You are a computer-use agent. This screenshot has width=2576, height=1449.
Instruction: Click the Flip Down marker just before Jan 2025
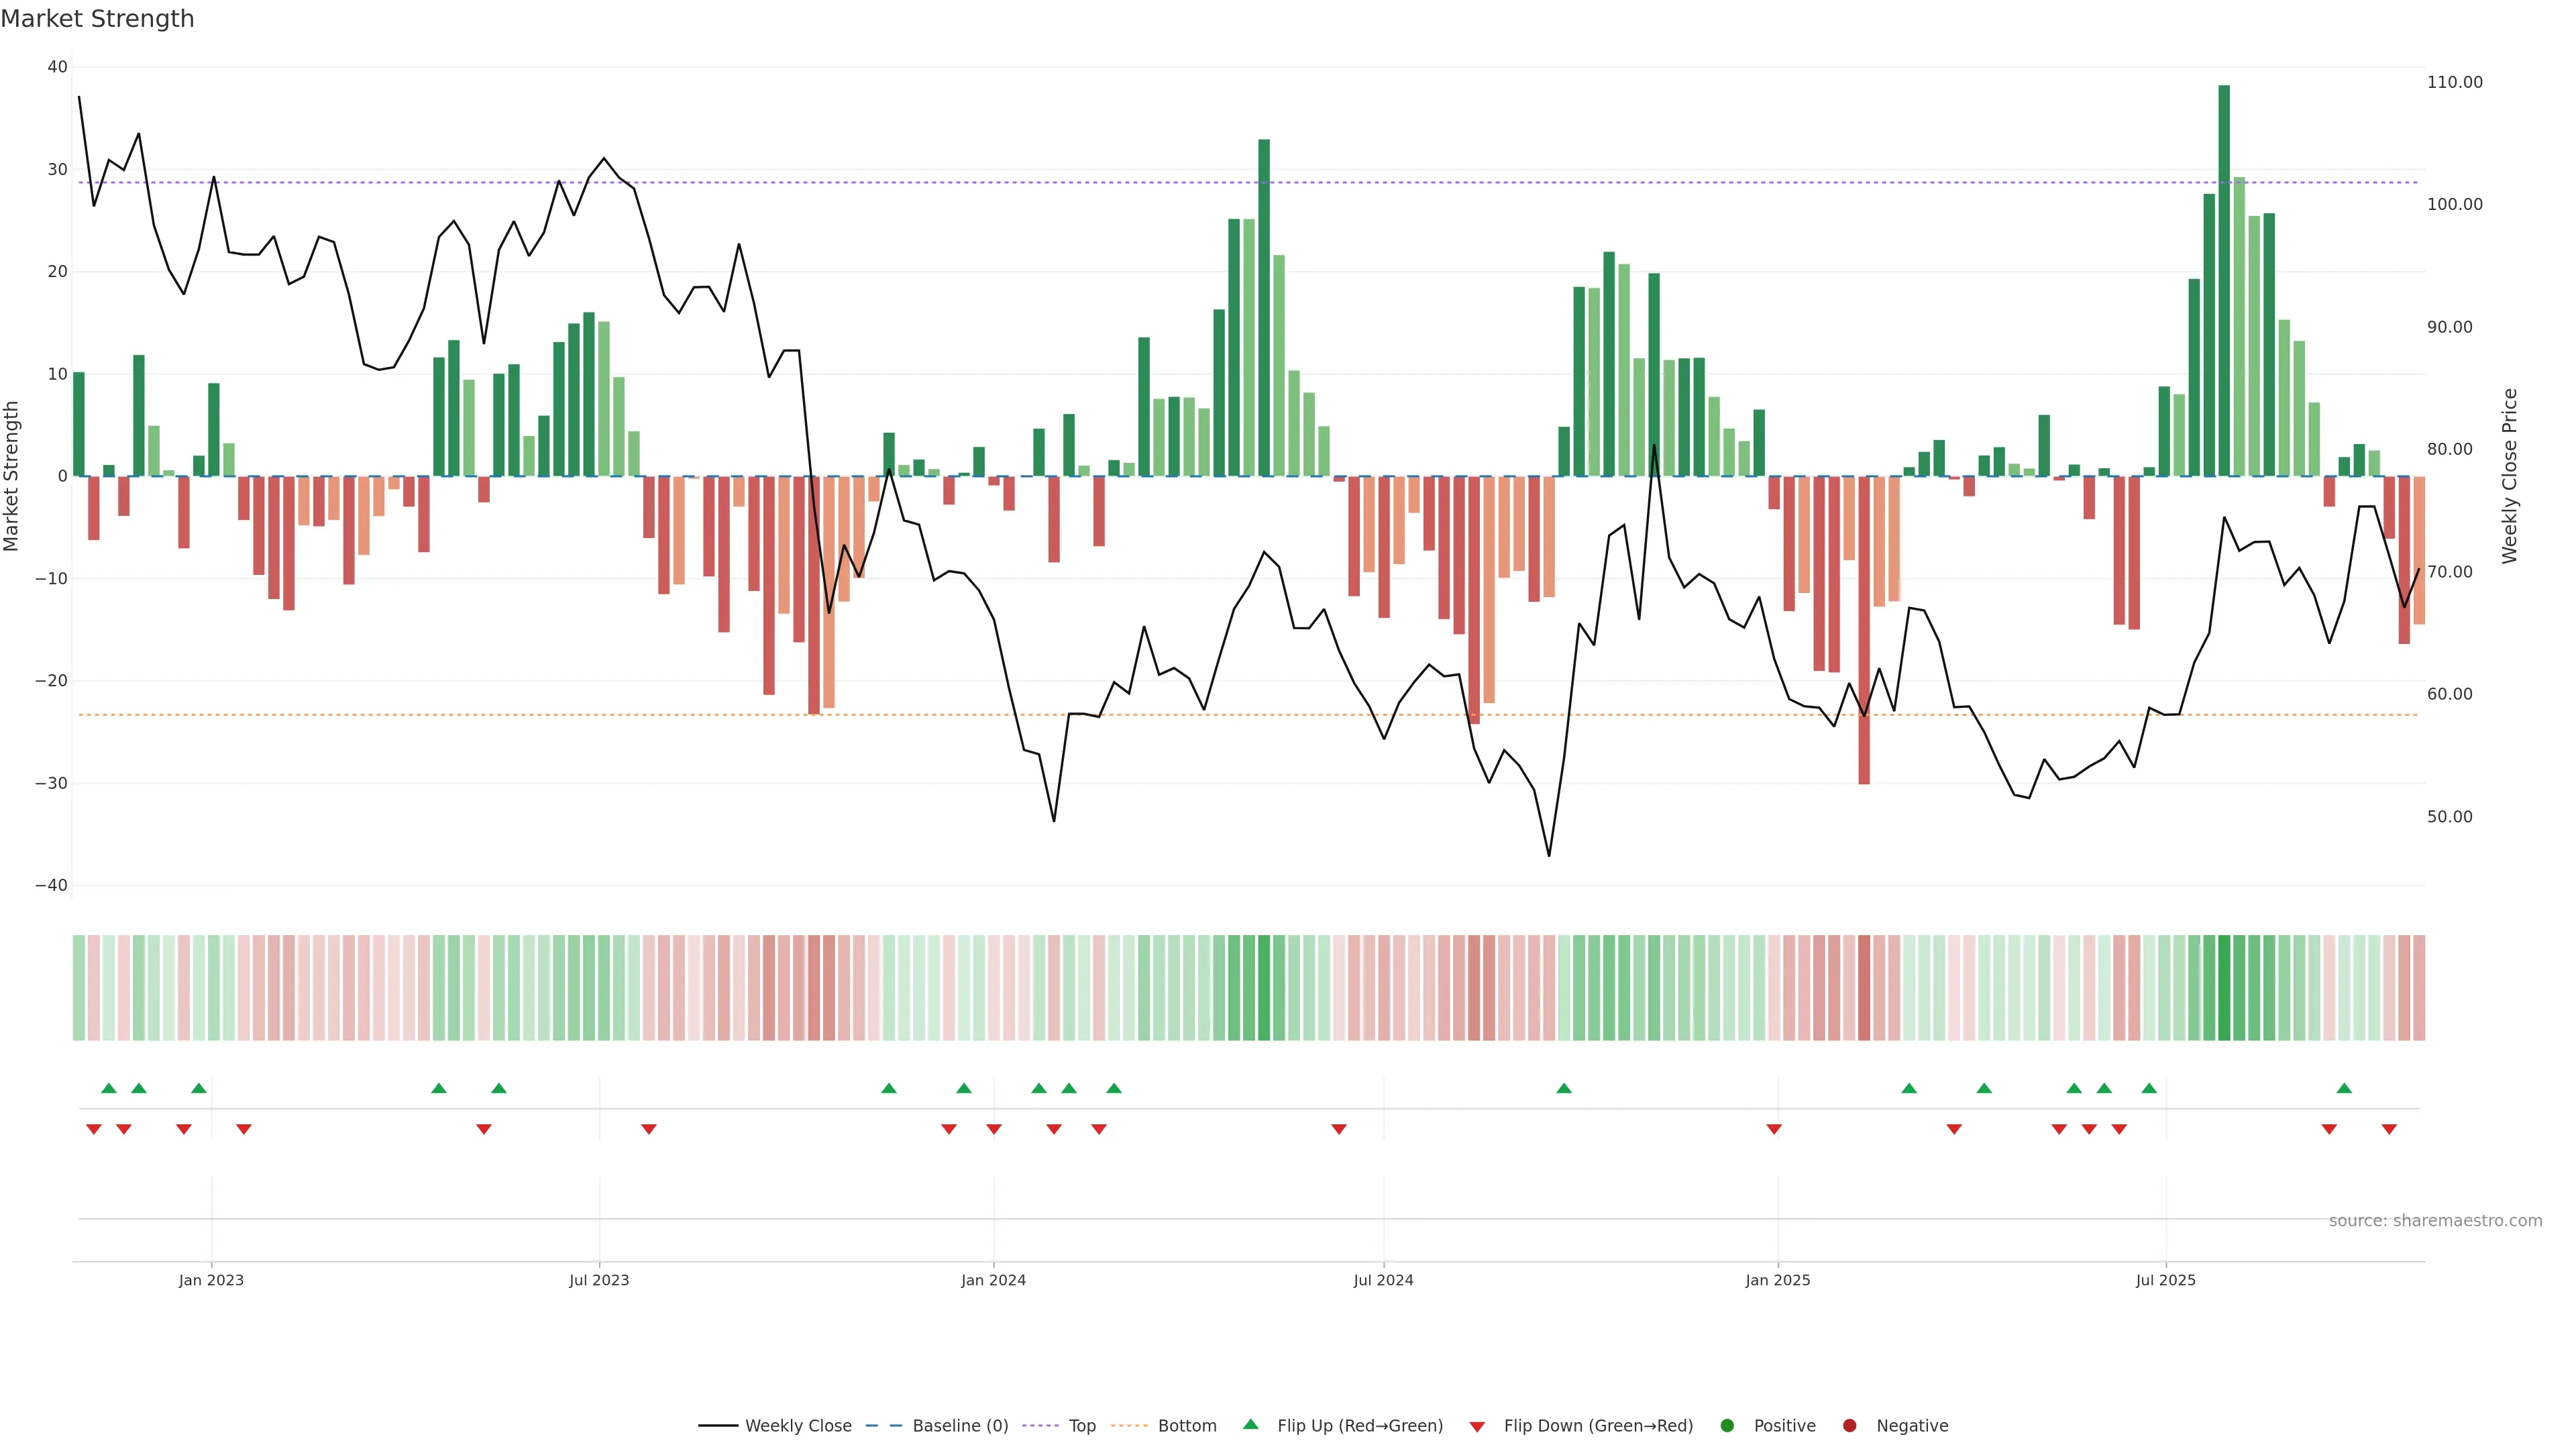pos(1774,1129)
